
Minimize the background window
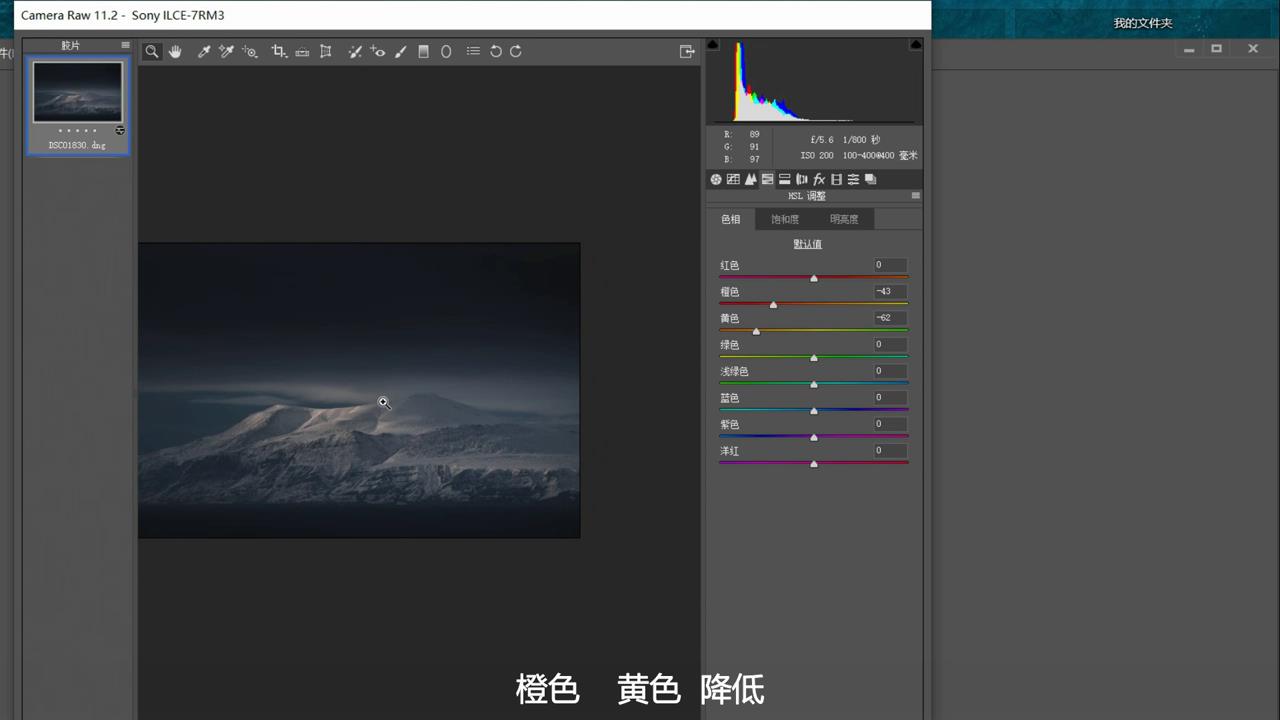click(x=1189, y=49)
